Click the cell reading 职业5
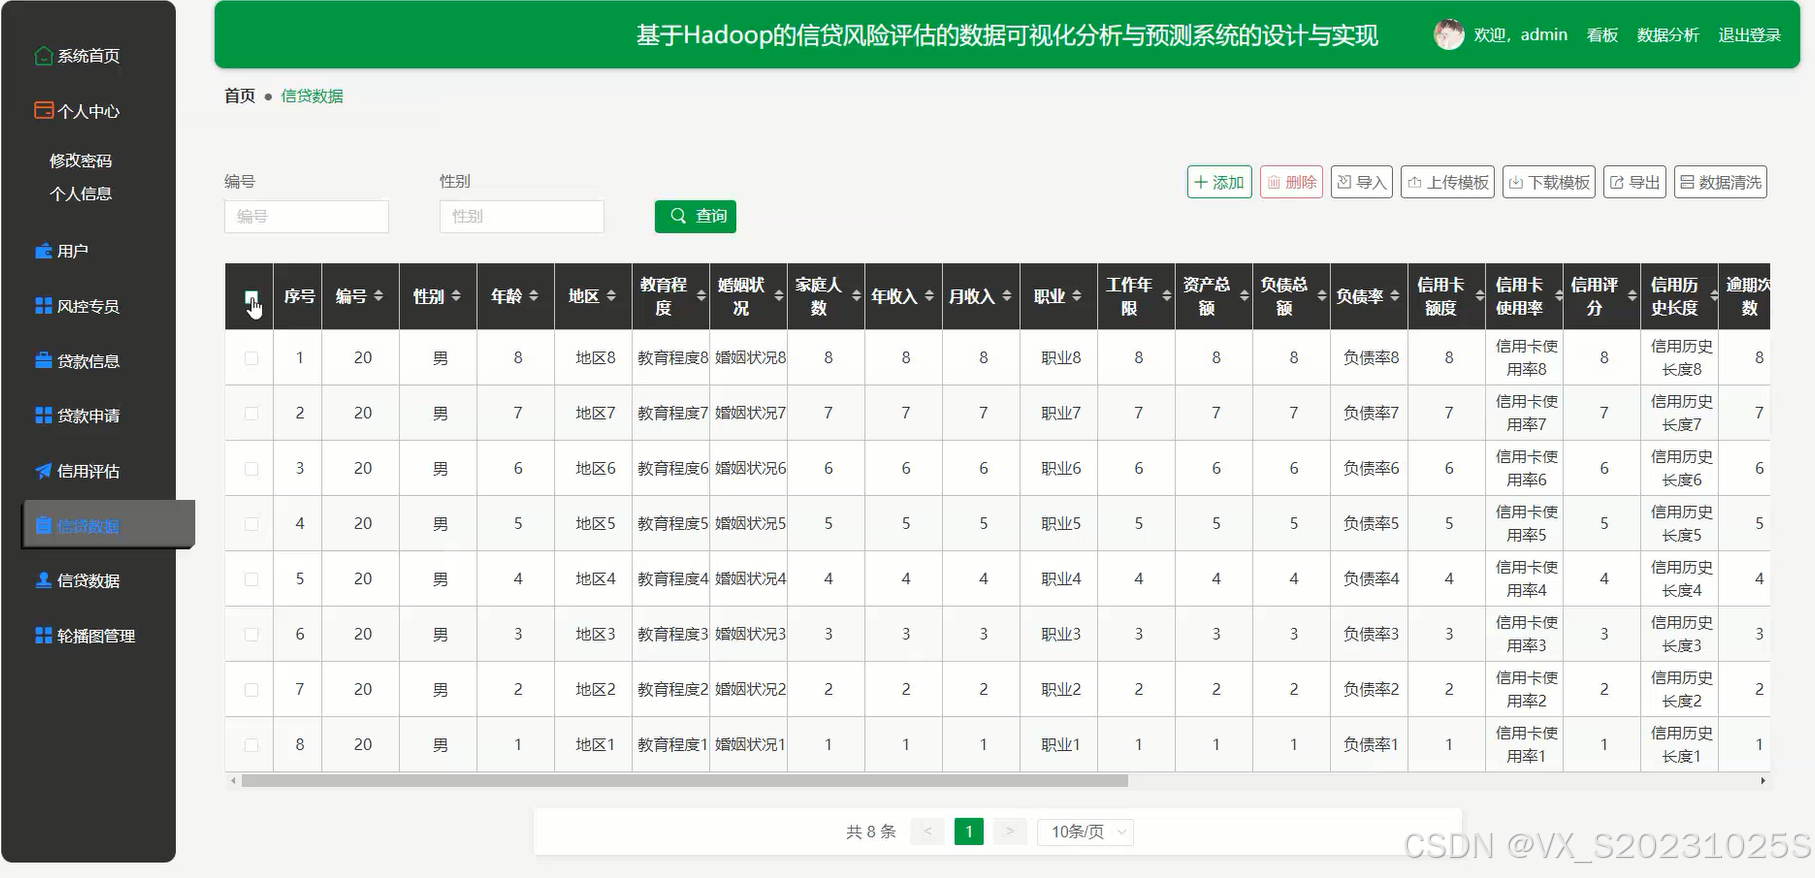Screen dimensions: 1815x878 coord(1061,524)
